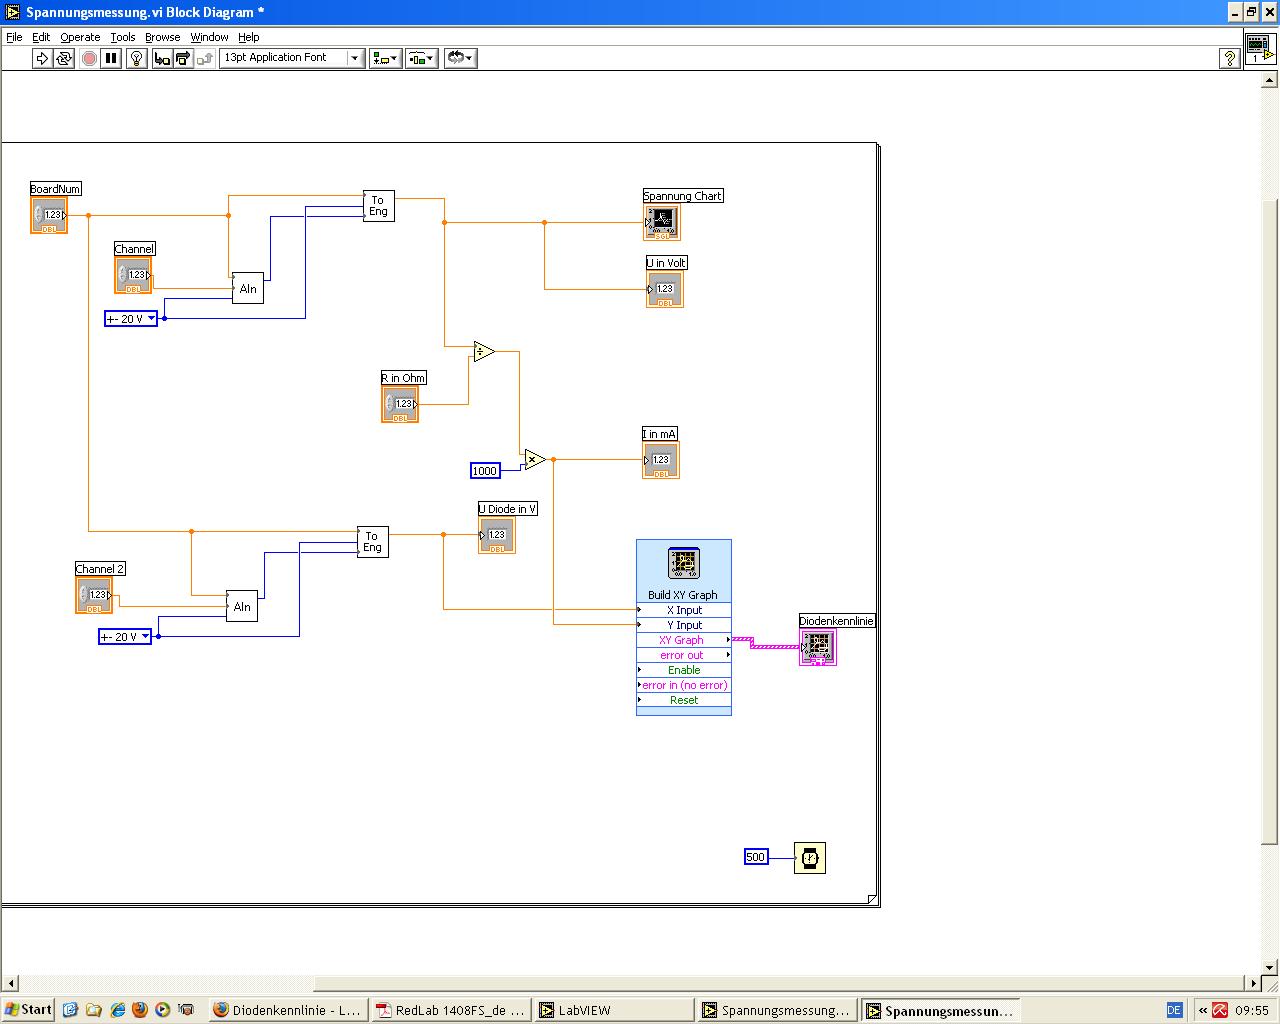Click the 500 wait time constant

pos(756,857)
